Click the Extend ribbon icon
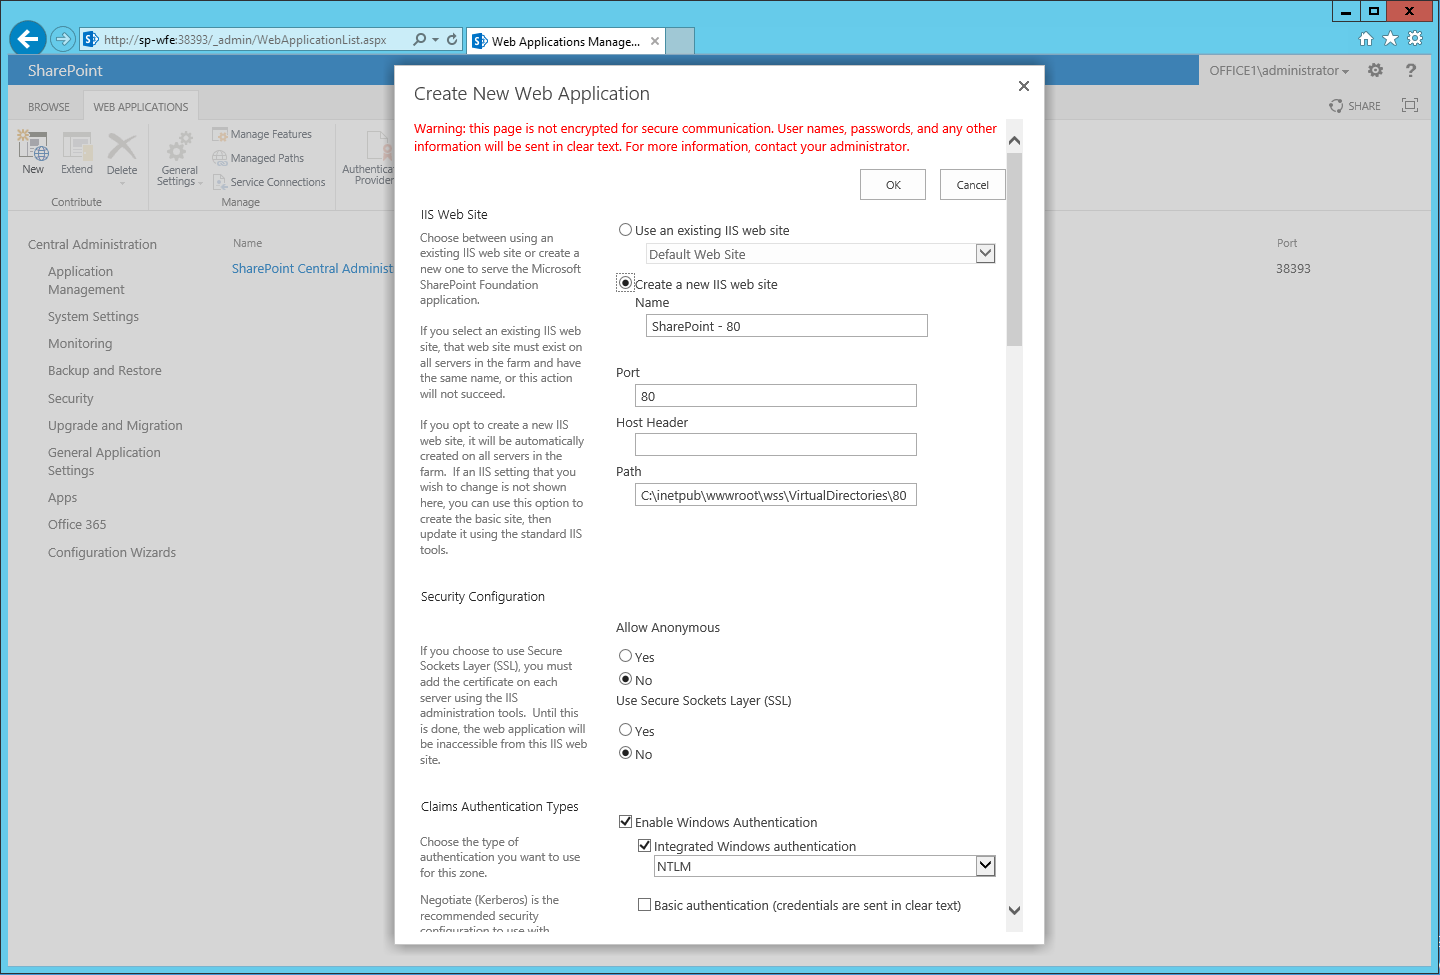 point(77,153)
